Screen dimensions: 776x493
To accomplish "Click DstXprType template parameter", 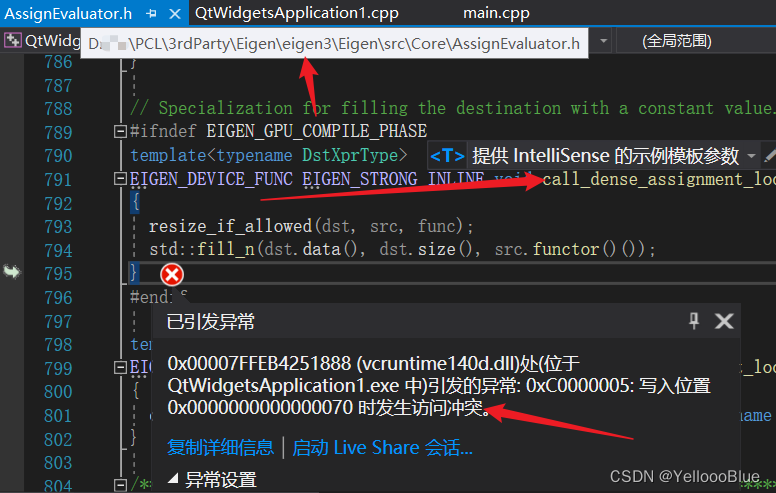I will tap(350, 155).
